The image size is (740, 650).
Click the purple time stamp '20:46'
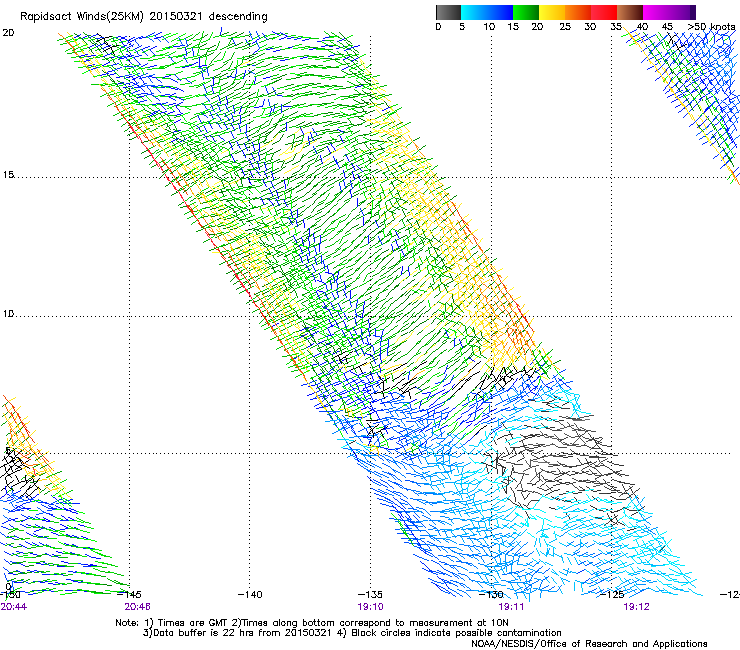pyautogui.click(x=137, y=607)
